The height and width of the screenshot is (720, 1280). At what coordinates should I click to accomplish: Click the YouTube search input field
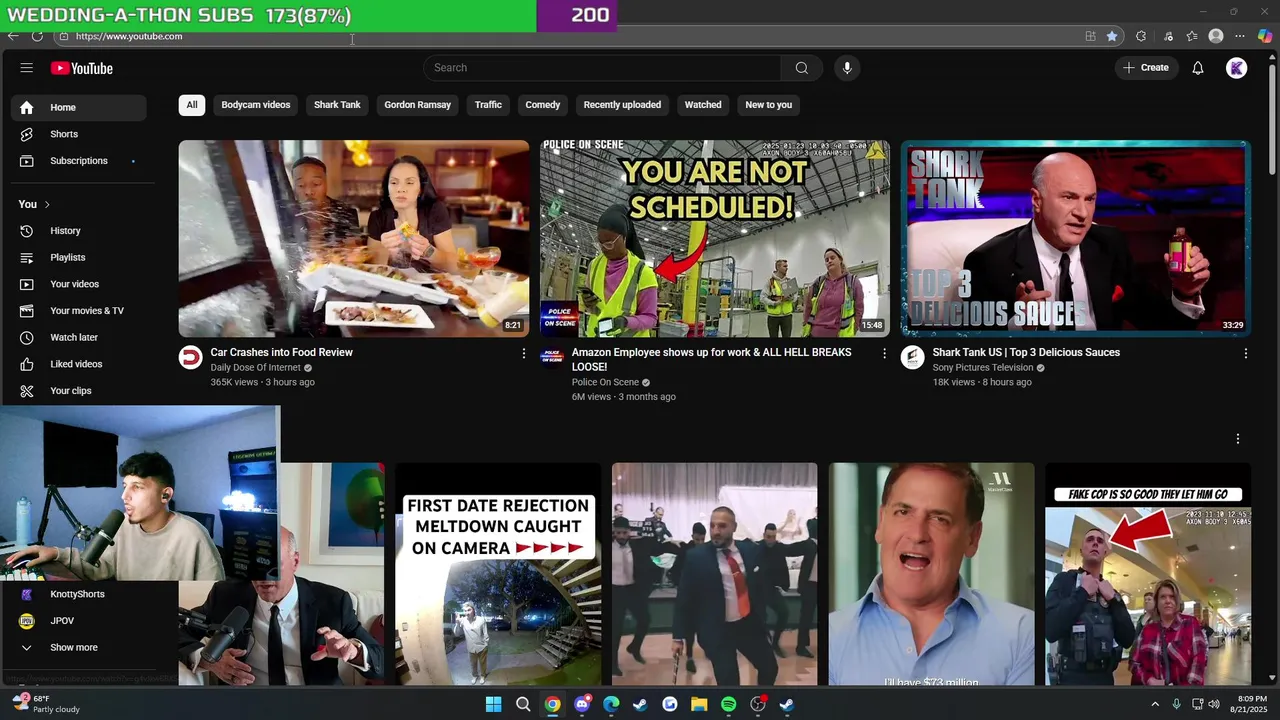click(602, 68)
